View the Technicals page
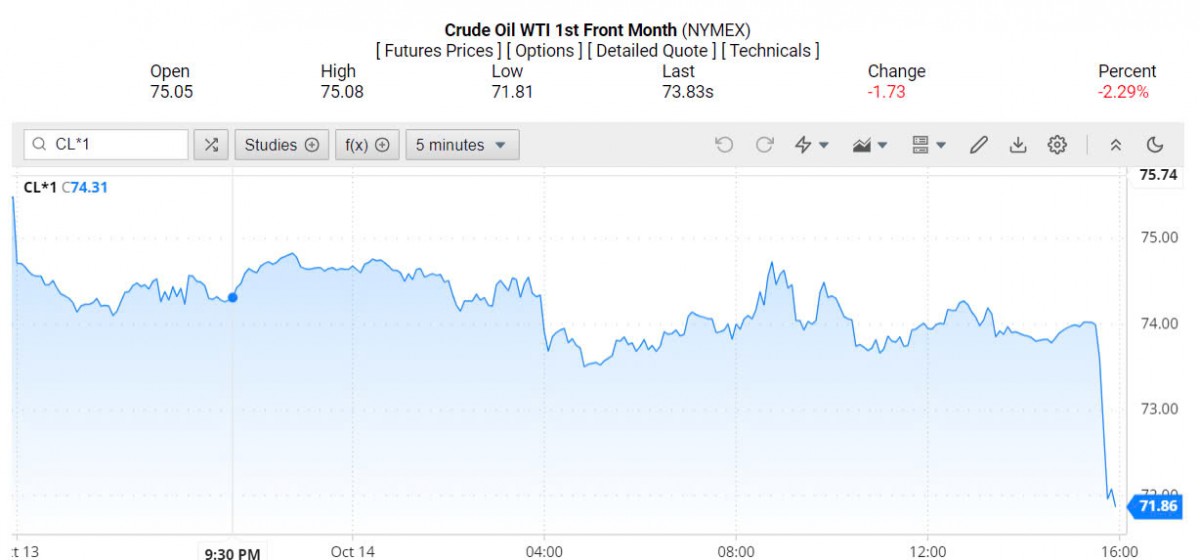 (x=770, y=50)
